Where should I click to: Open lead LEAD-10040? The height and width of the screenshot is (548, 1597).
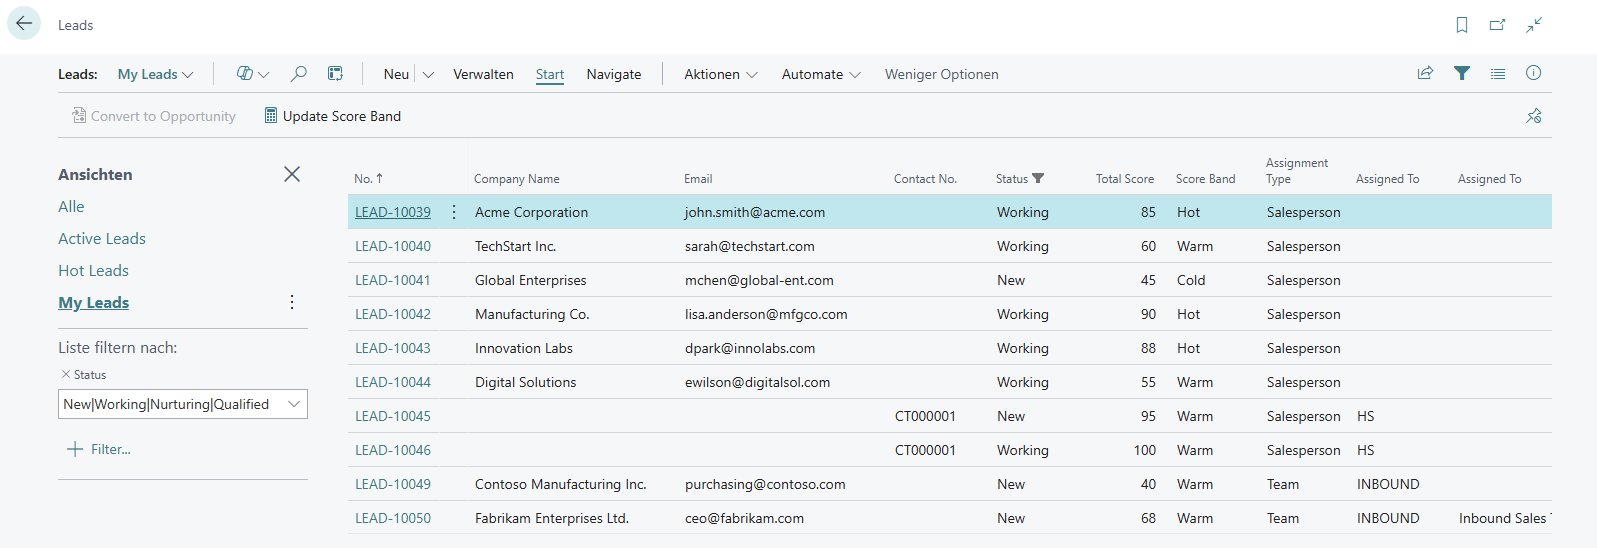point(393,246)
